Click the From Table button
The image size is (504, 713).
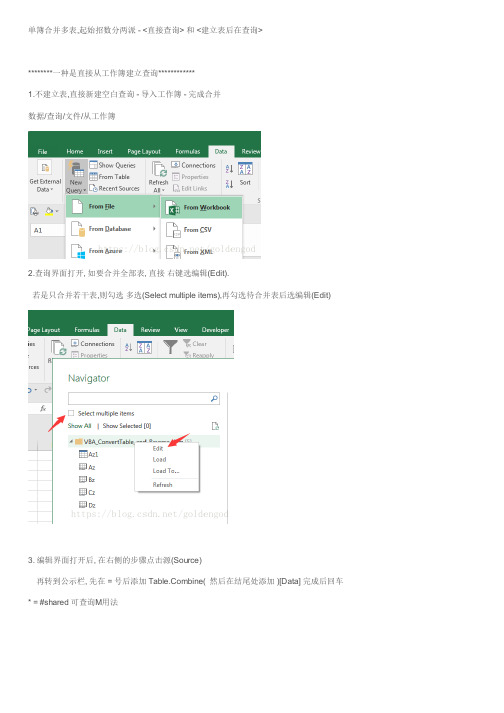coord(110,176)
